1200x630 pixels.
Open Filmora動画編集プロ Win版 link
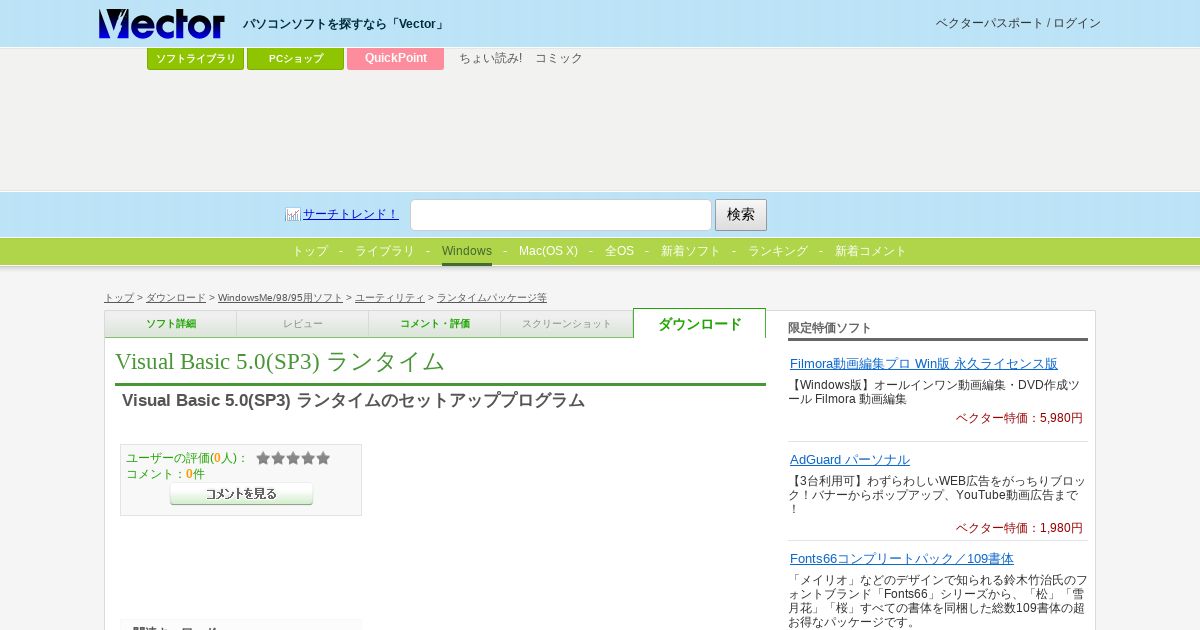pyautogui.click(x=924, y=364)
